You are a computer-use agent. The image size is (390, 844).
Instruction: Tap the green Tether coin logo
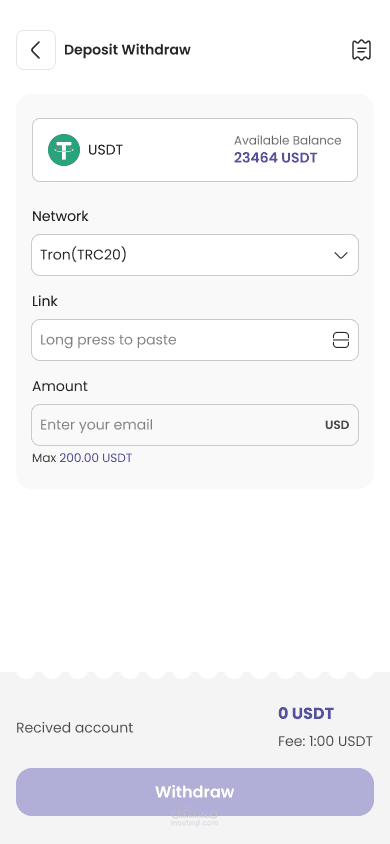pyautogui.click(x=64, y=150)
